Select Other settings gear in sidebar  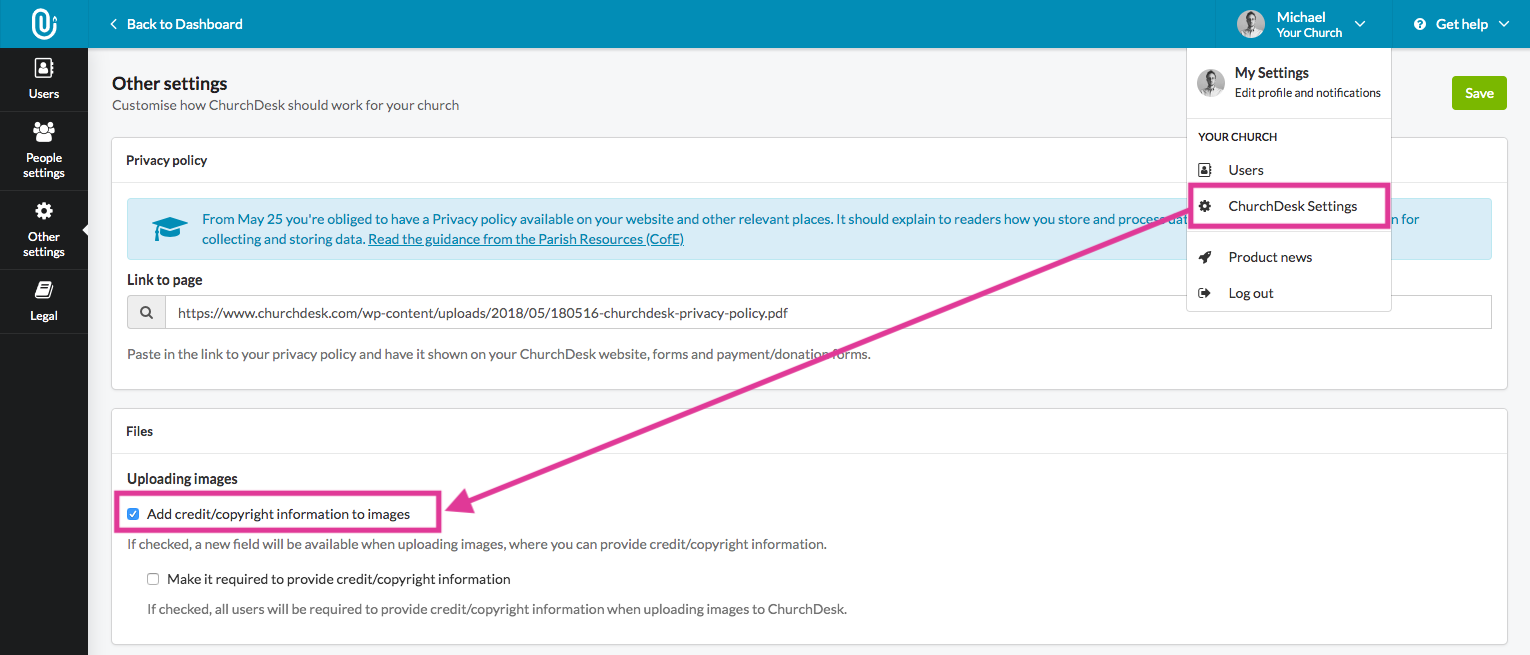tap(44, 211)
